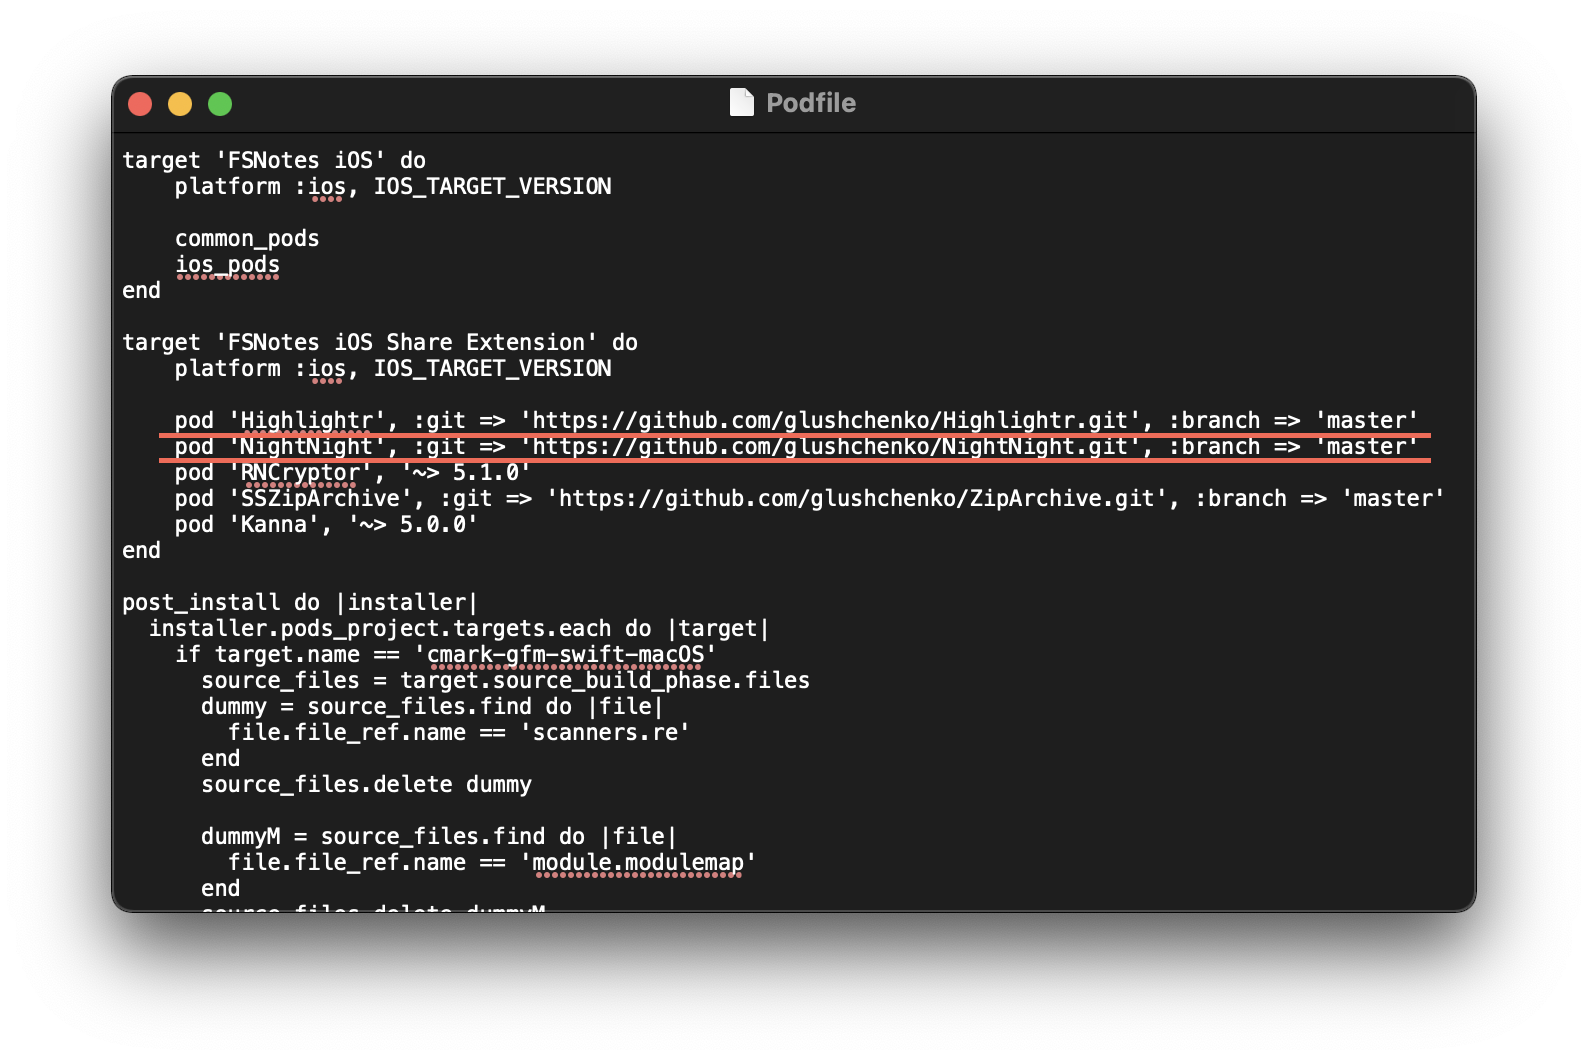1588x1060 pixels.
Task: Click the source_files = target.source_build_phase.files line
Action: pos(505,680)
